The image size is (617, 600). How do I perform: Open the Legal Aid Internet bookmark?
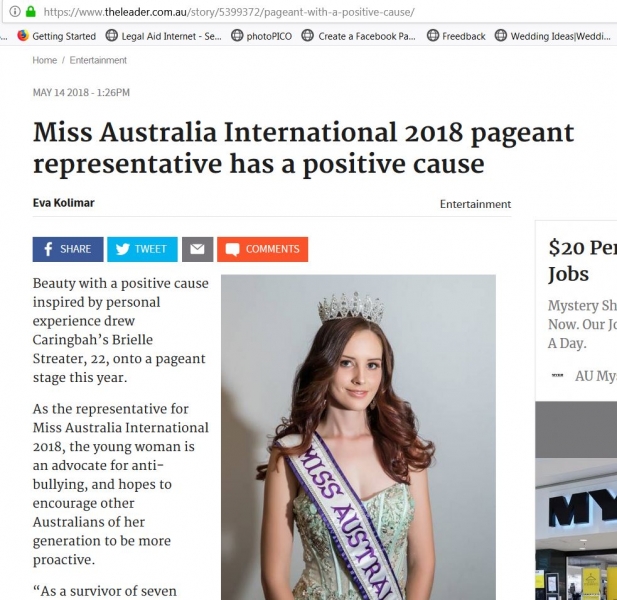164,36
